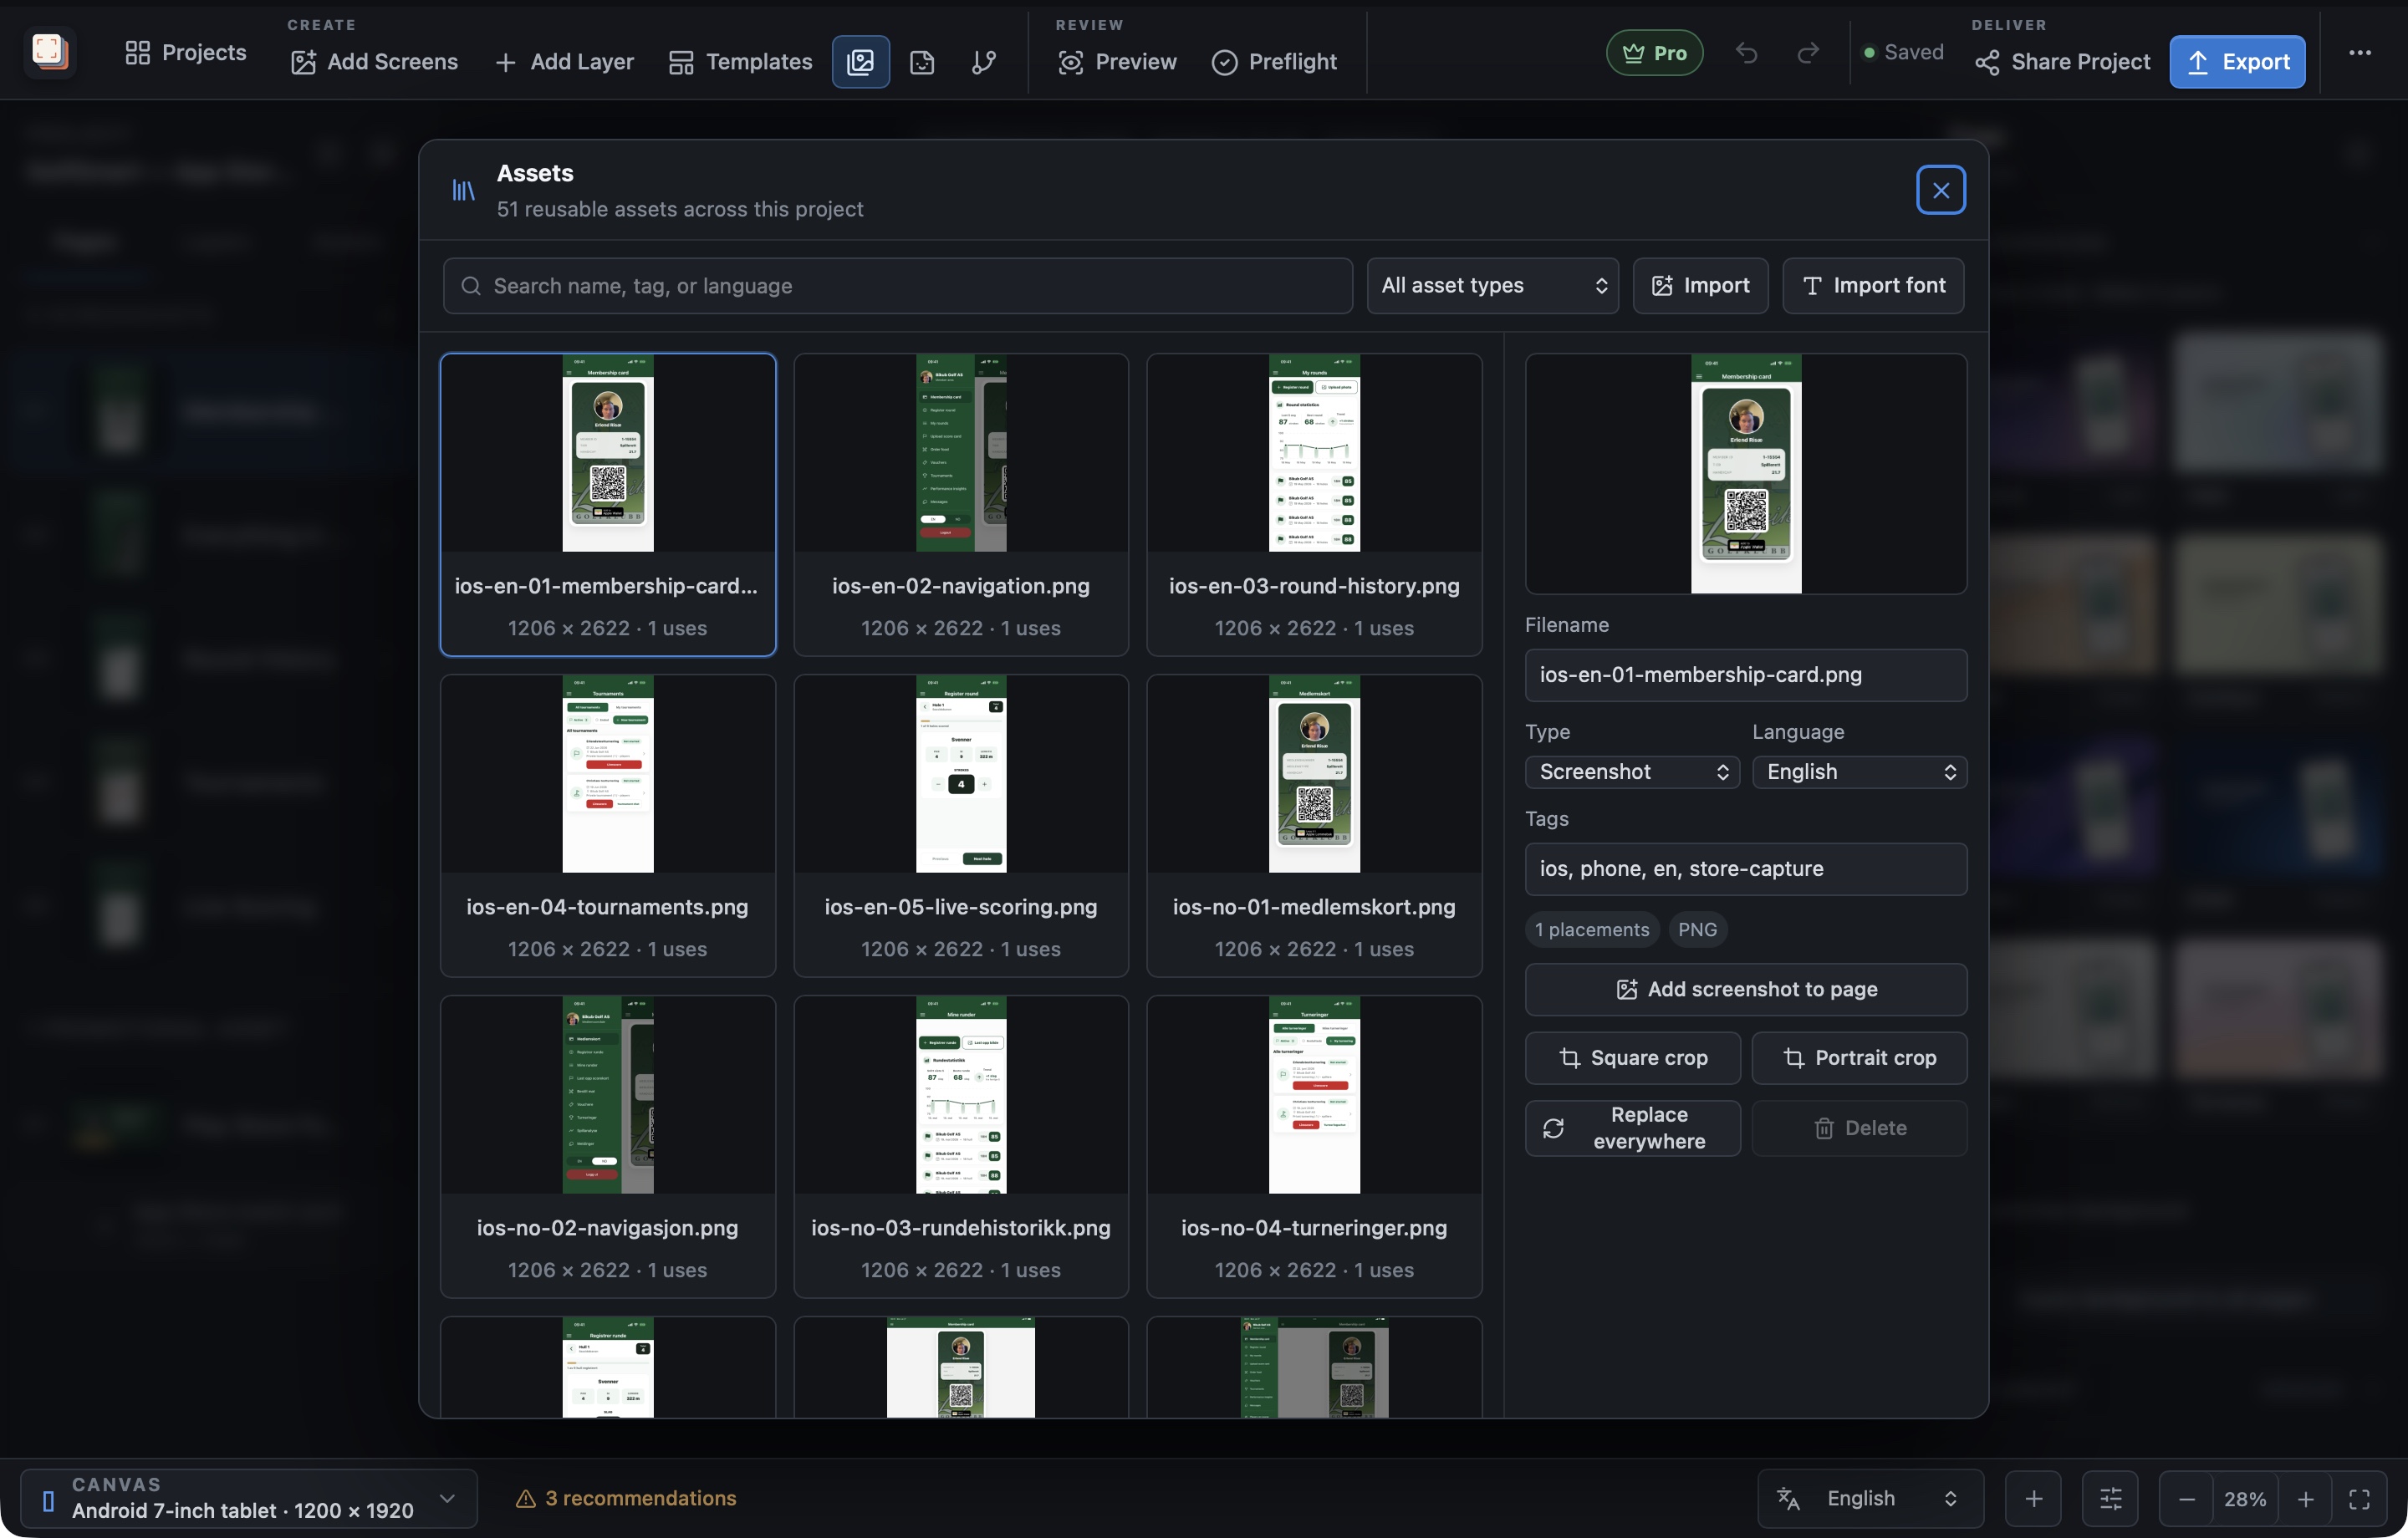This screenshot has width=2408, height=1538.
Task: Open the branch/versions icon in toolbar
Action: click(x=984, y=62)
